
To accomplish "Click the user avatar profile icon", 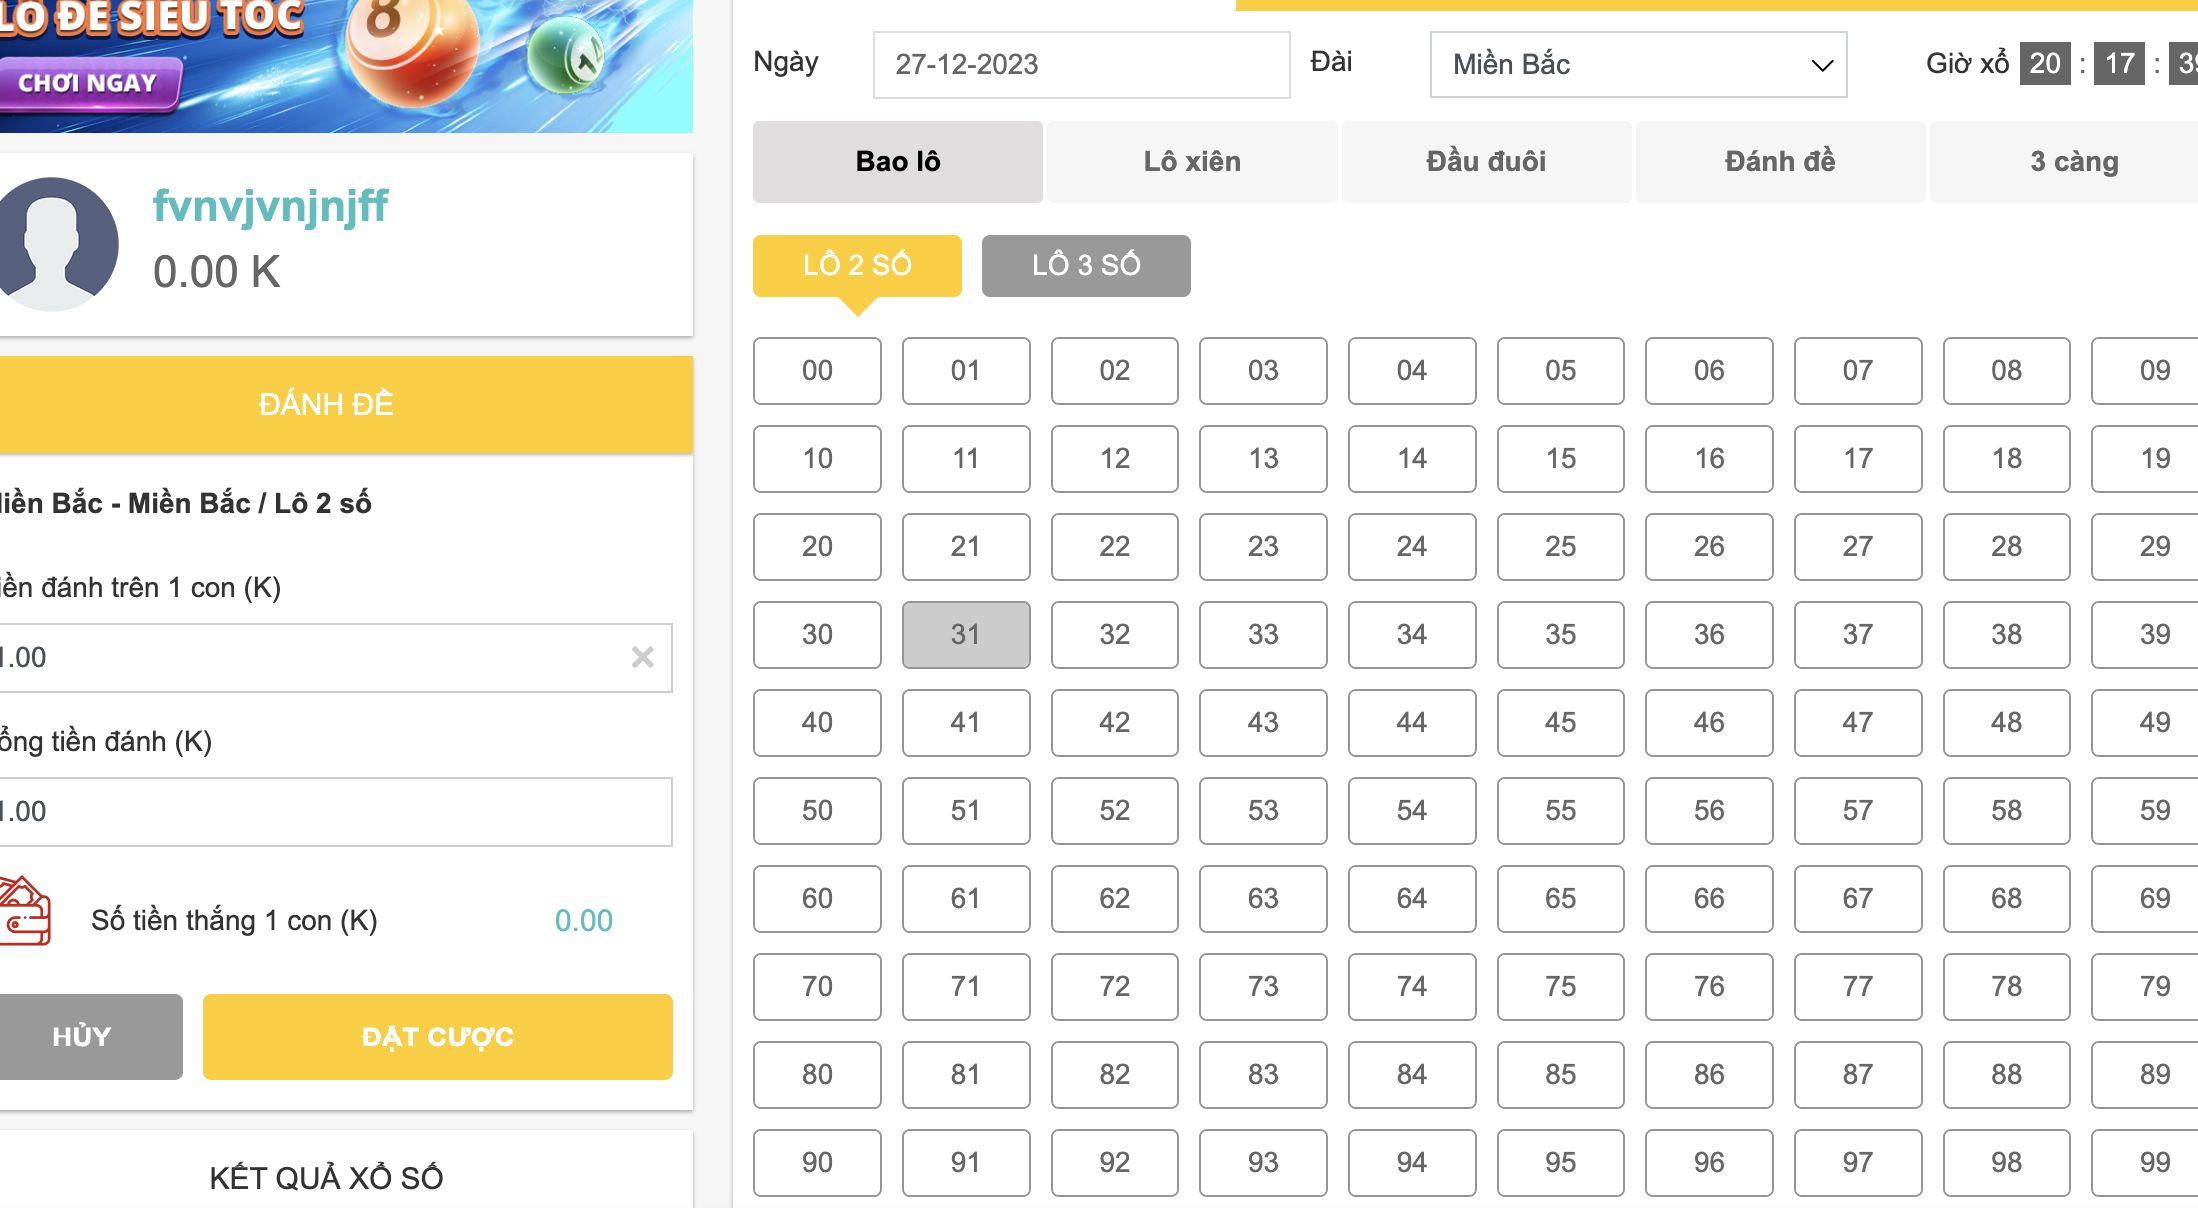I will [55, 243].
